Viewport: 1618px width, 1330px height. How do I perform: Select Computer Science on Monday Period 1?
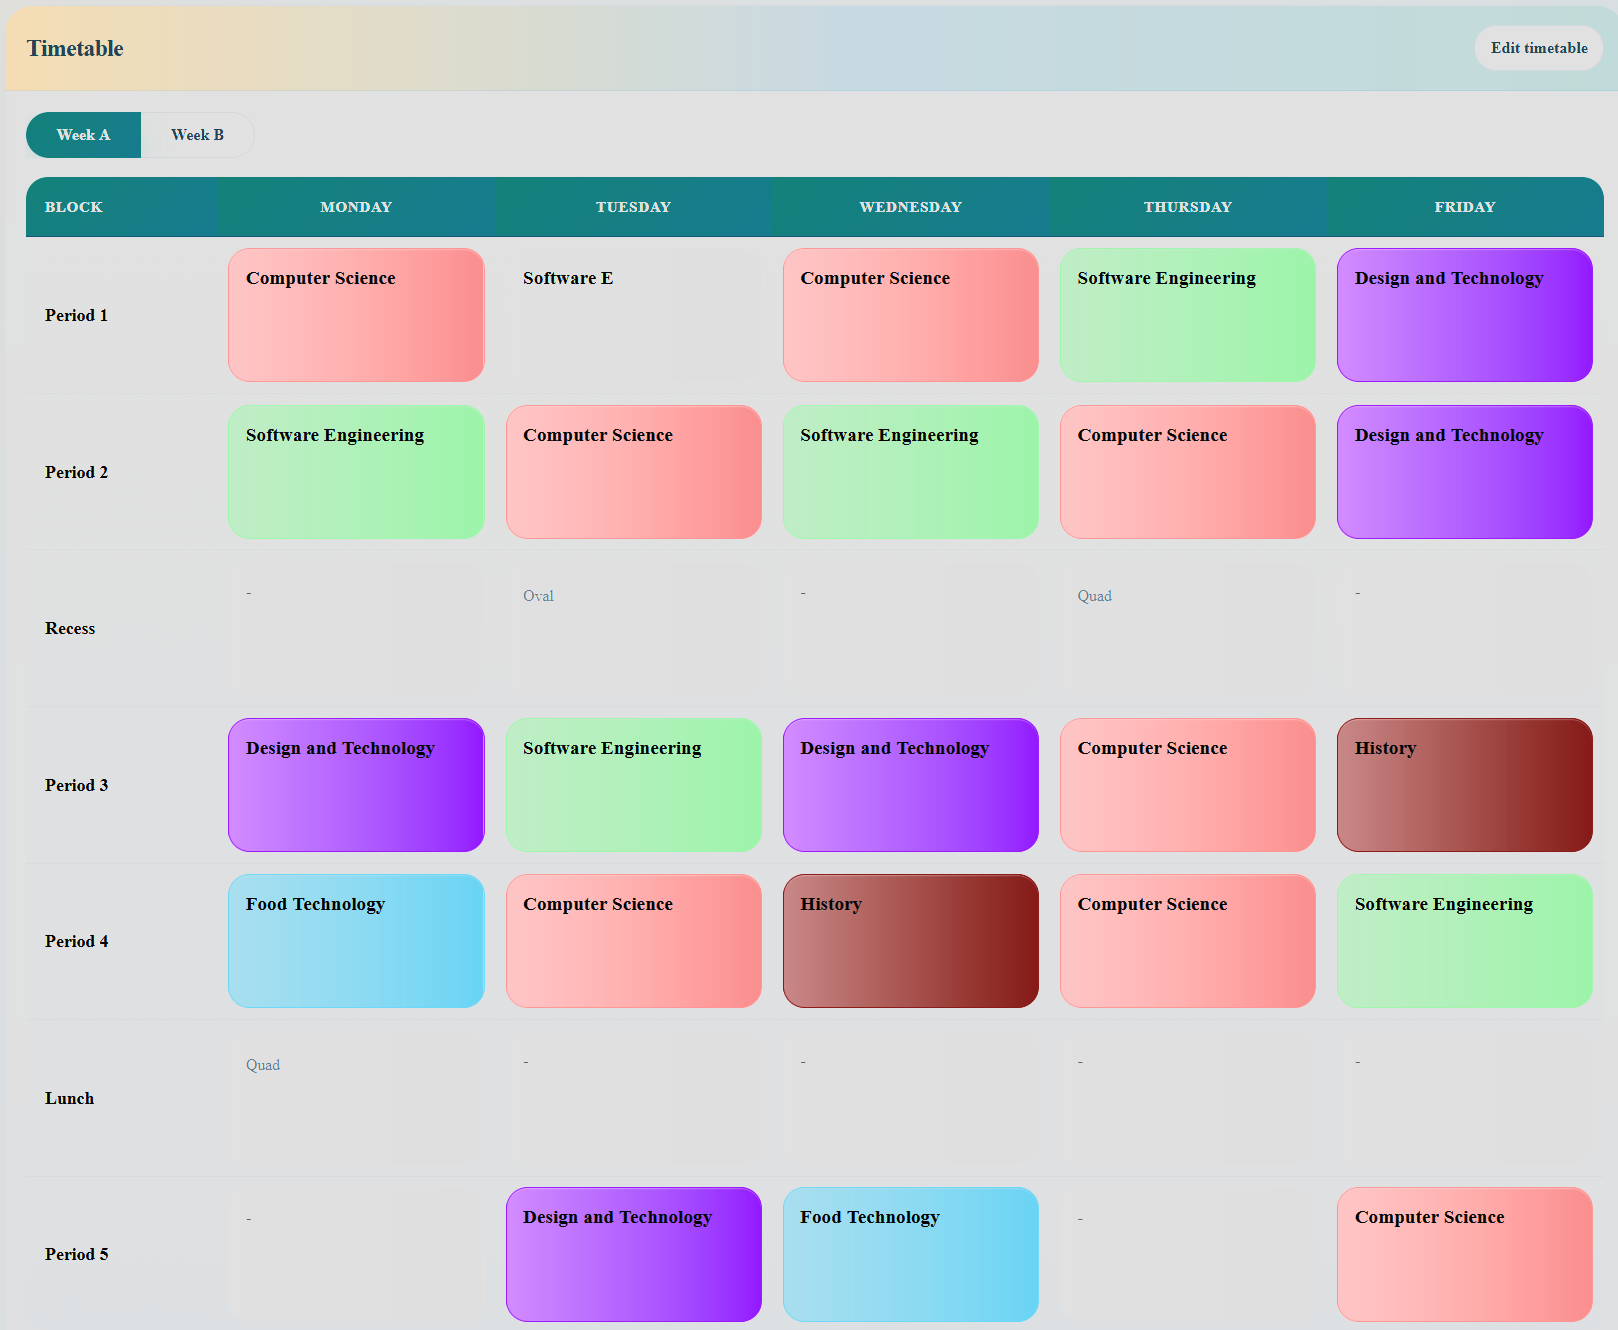356,314
